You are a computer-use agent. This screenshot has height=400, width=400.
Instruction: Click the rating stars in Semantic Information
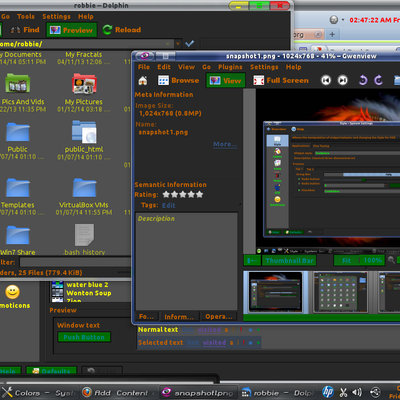click(x=183, y=194)
